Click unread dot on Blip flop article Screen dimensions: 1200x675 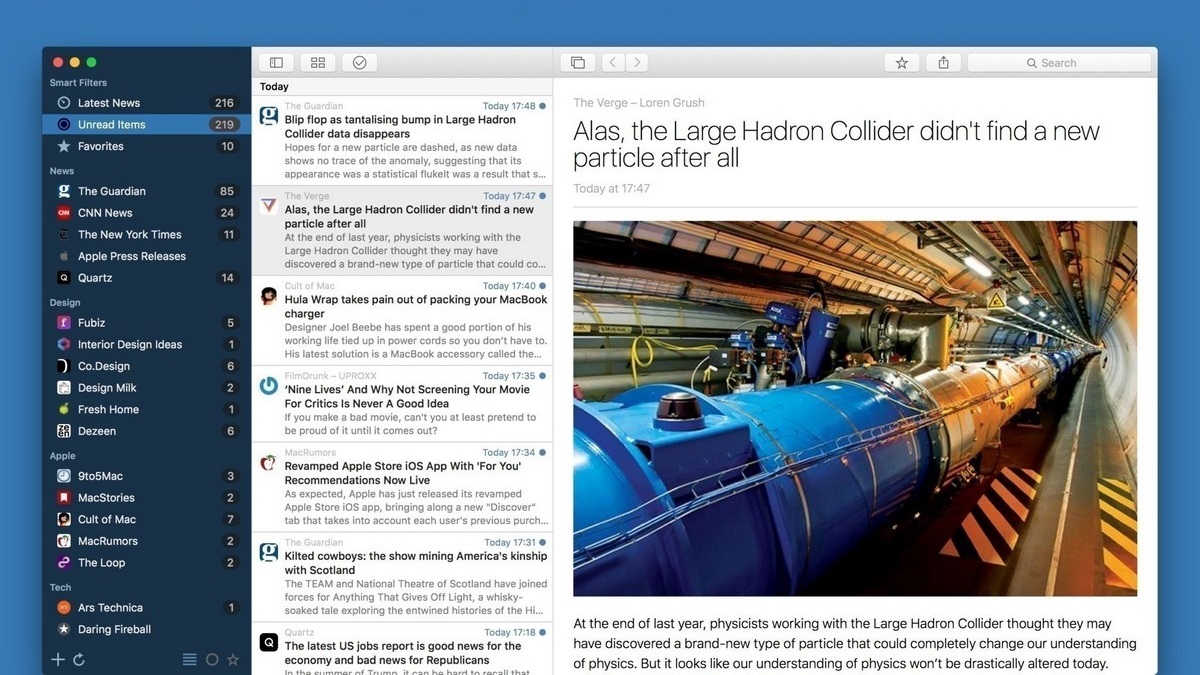pyautogui.click(x=543, y=106)
